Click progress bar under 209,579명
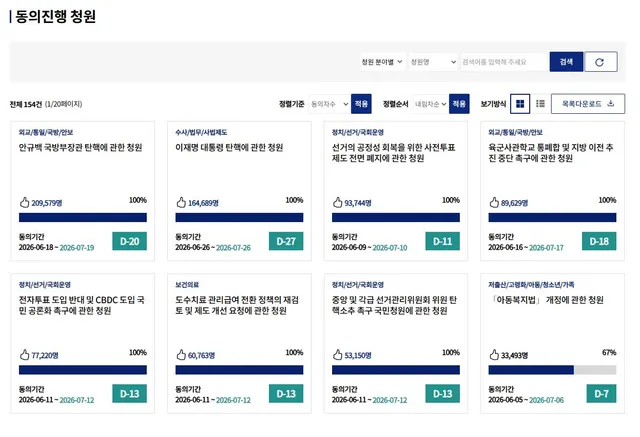The width and height of the screenshot is (640, 437). click(x=83, y=217)
